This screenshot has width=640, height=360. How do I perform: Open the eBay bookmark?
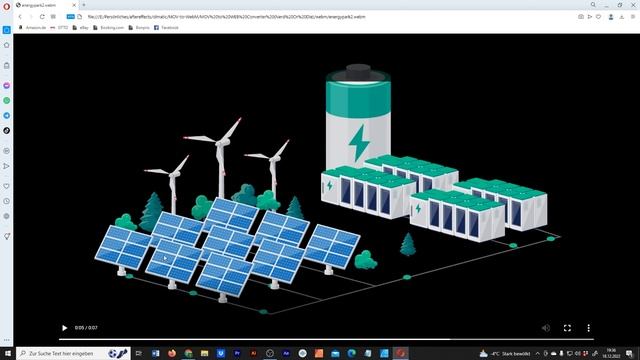click(x=81, y=28)
